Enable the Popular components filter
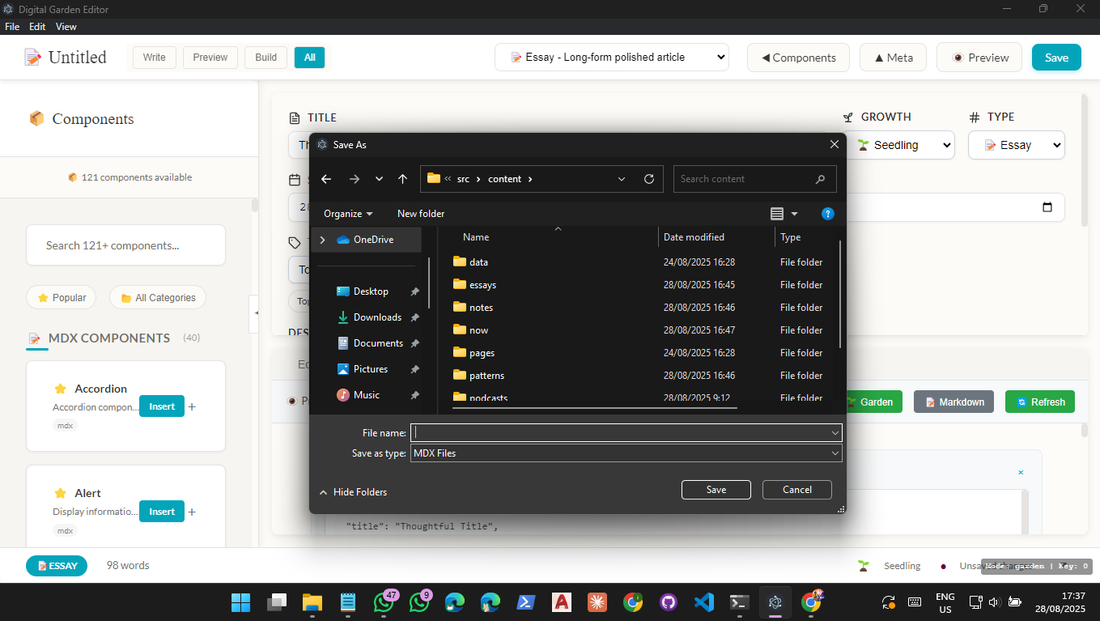Viewport: 1100px width, 621px height. [x=61, y=297]
